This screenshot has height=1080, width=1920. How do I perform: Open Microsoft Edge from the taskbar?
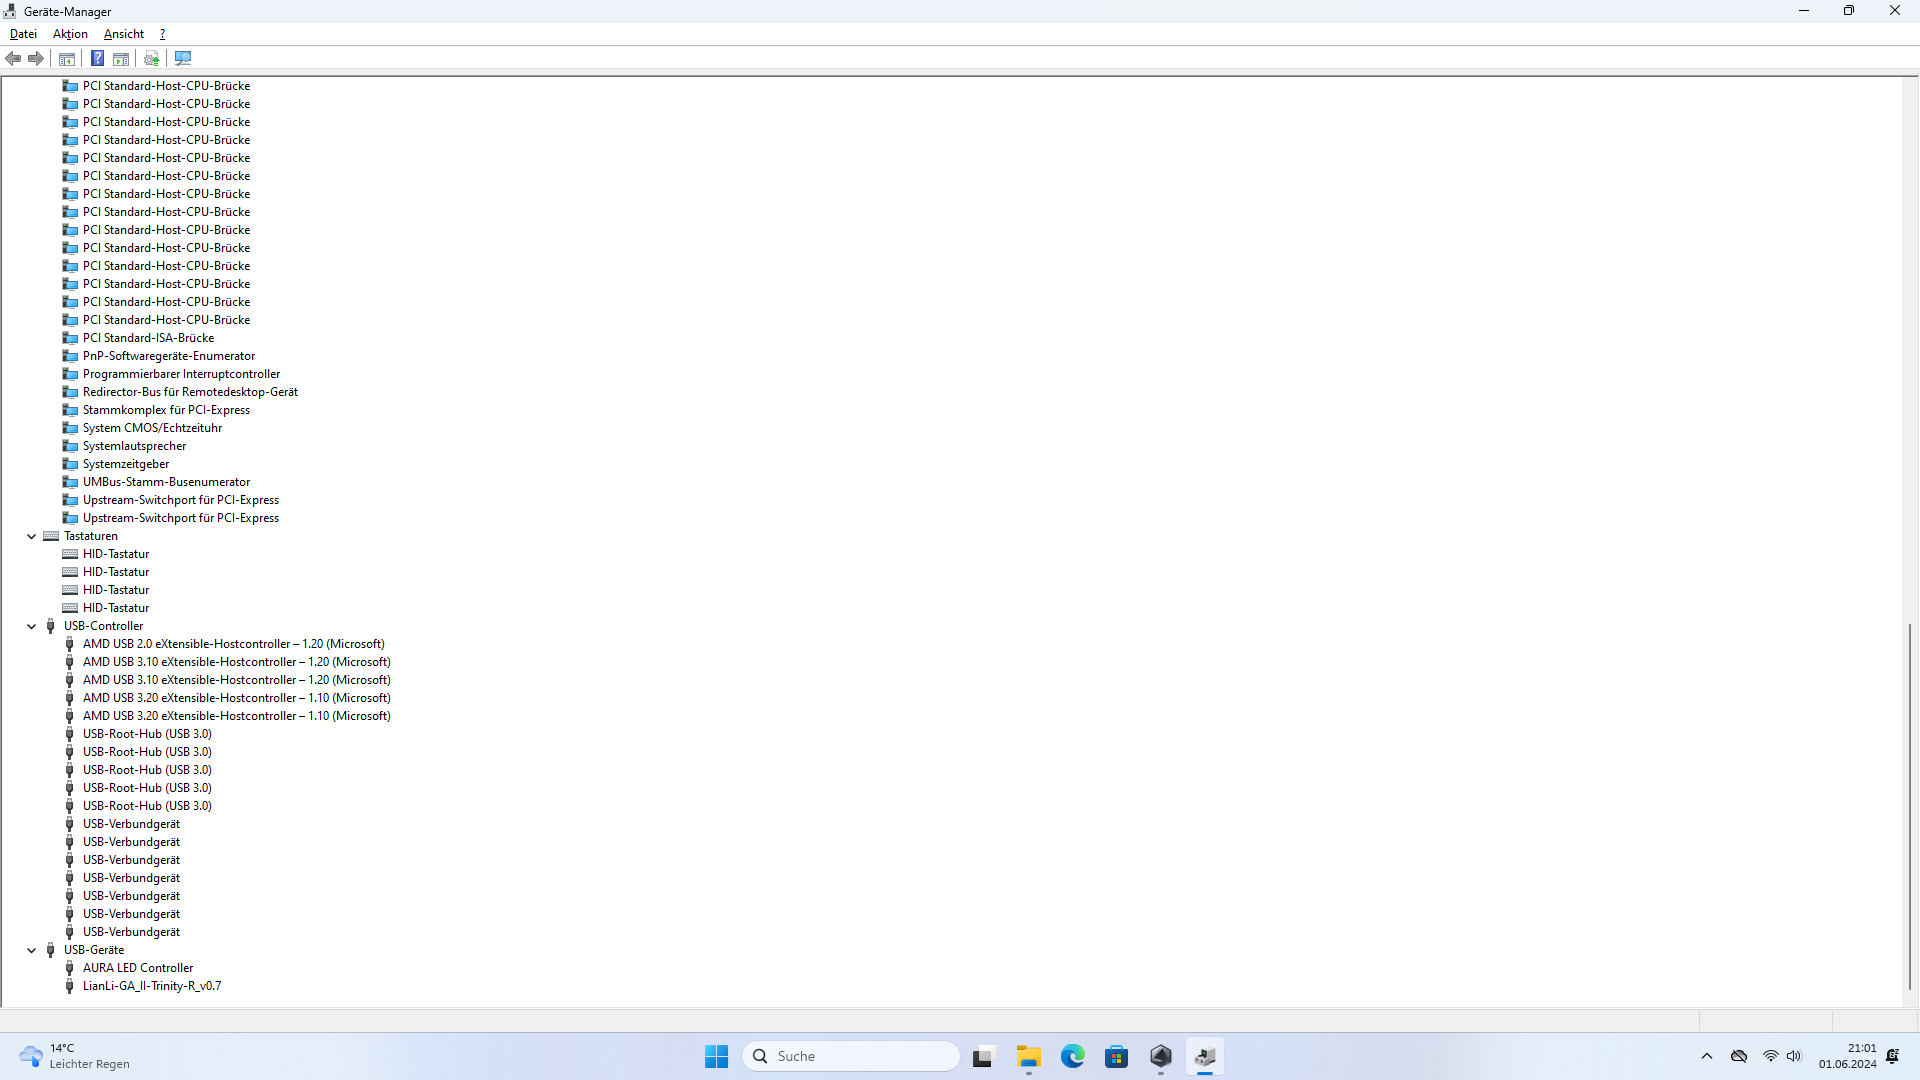click(x=1072, y=1056)
